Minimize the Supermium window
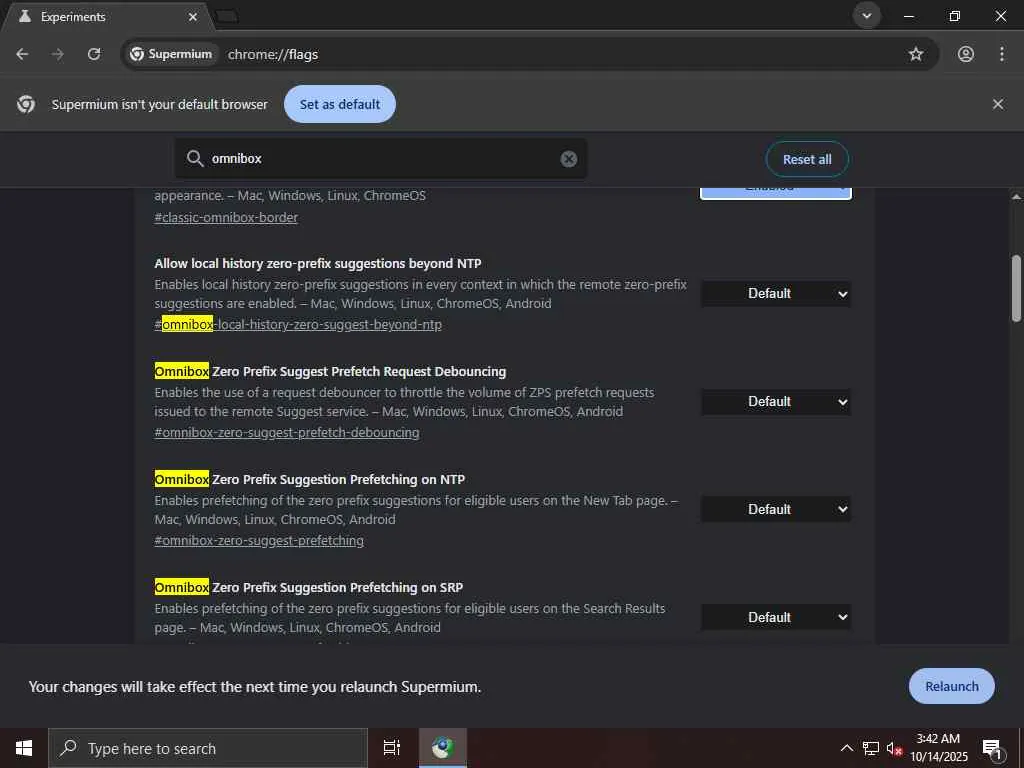Viewport: 1024px width, 768px height. click(908, 16)
